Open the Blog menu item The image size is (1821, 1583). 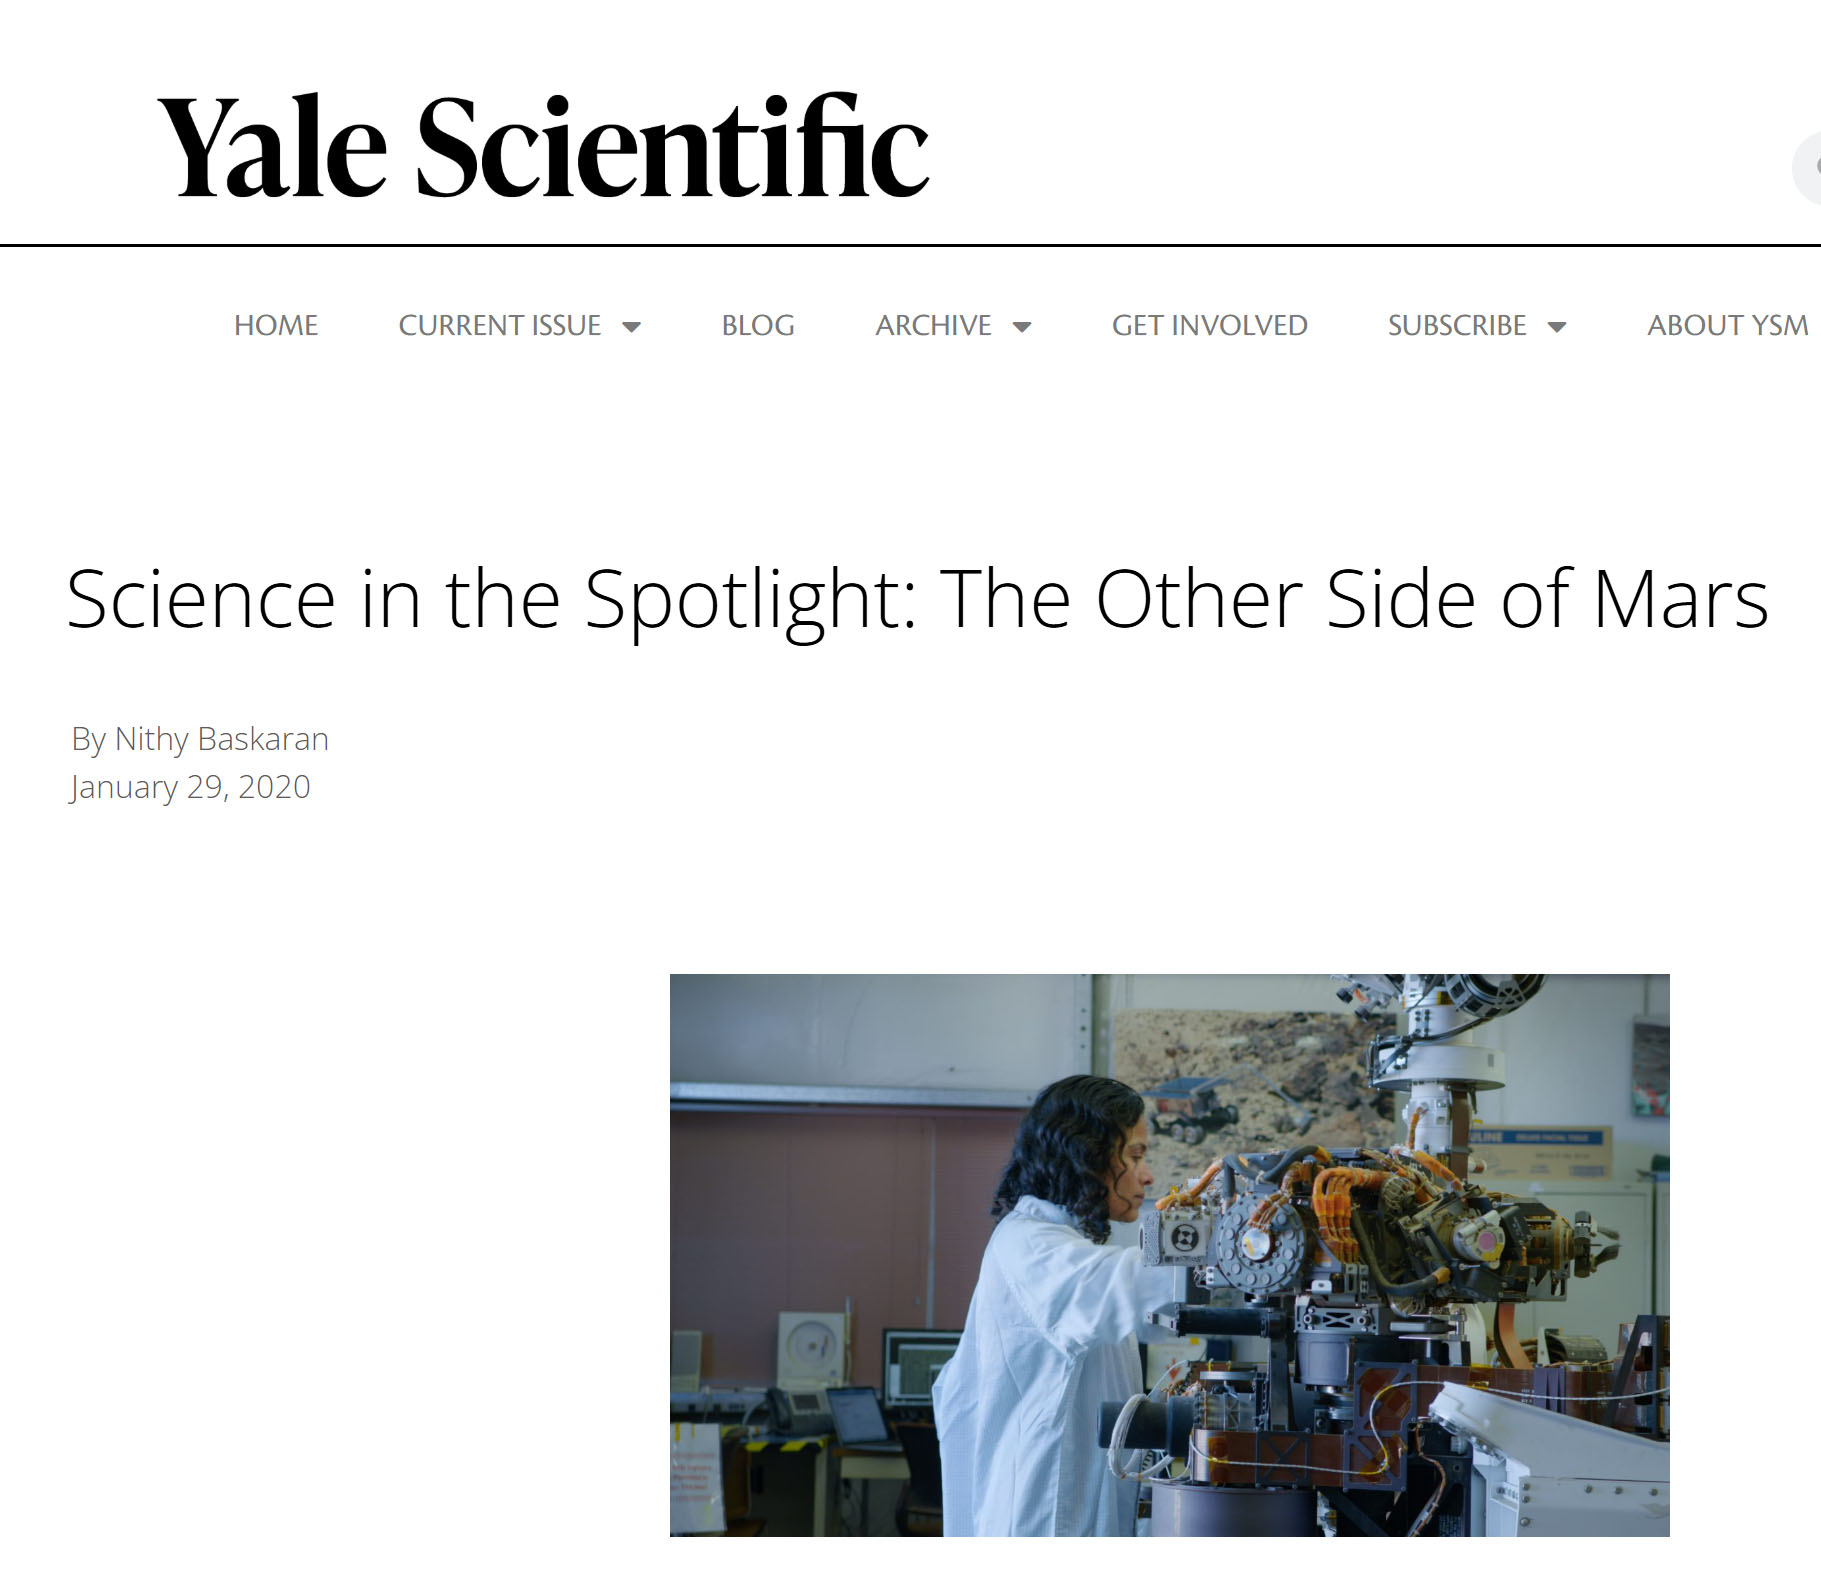click(757, 326)
